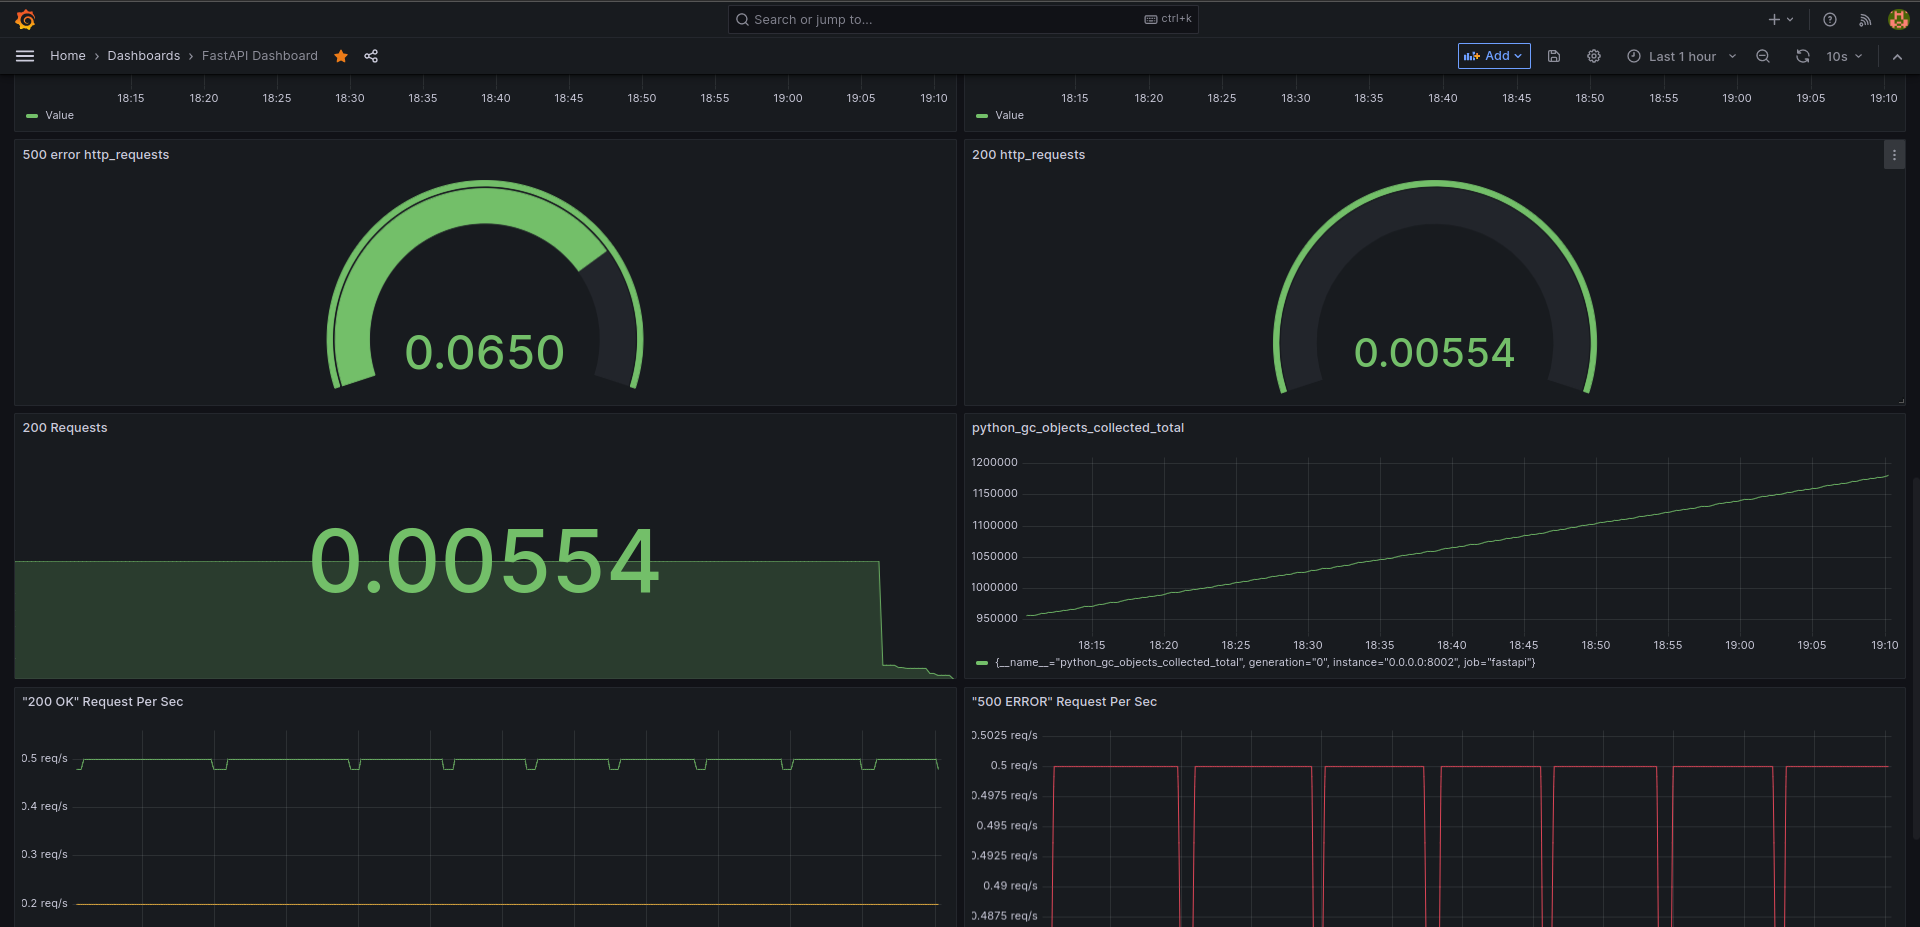The width and height of the screenshot is (1920, 927).
Task: Expand the Add panel dropdown
Action: coord(1493,56)
